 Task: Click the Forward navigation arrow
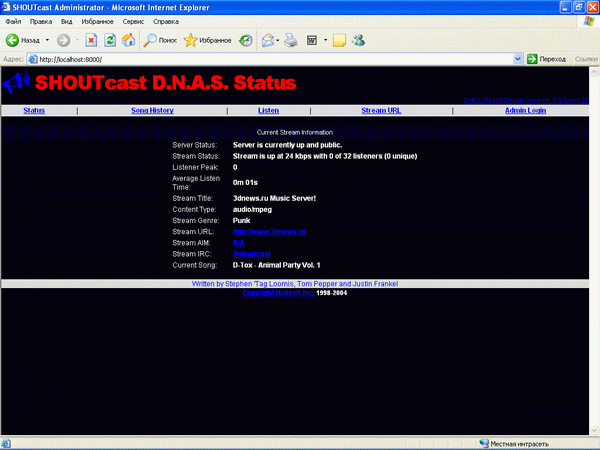[63, 41]
